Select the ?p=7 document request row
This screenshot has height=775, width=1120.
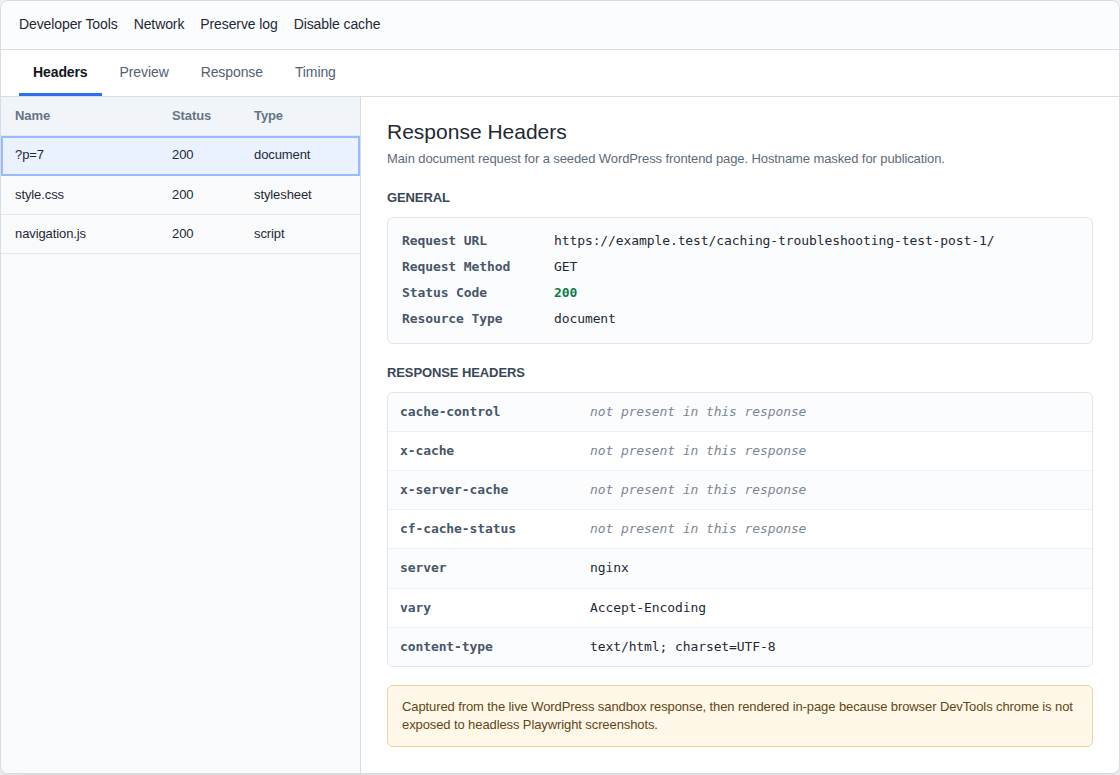point(180,156)
